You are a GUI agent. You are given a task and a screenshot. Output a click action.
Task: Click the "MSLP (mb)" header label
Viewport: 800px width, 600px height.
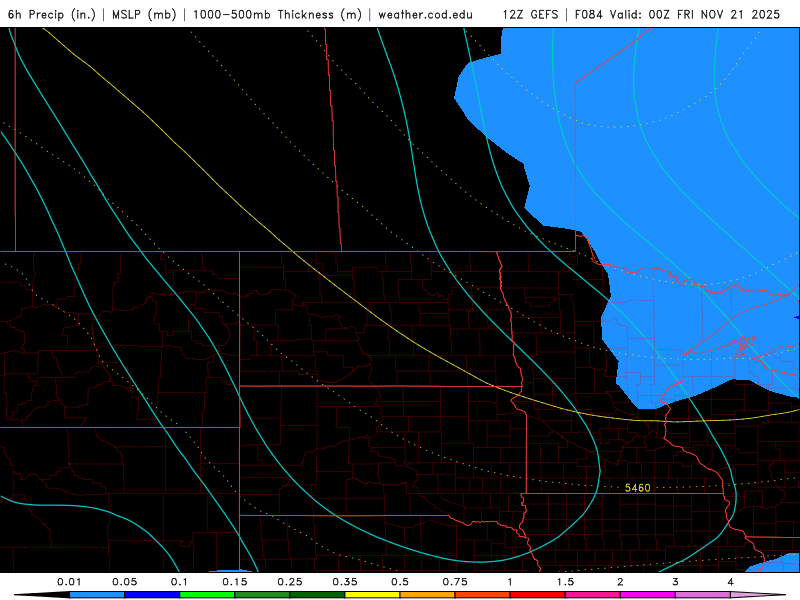[x=144, y=14]
